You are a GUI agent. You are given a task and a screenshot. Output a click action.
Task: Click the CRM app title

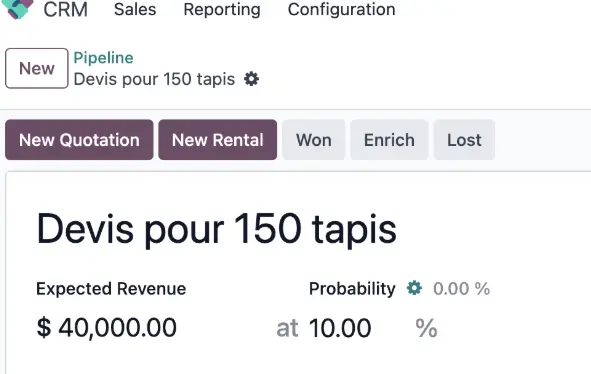coord(66,9)
